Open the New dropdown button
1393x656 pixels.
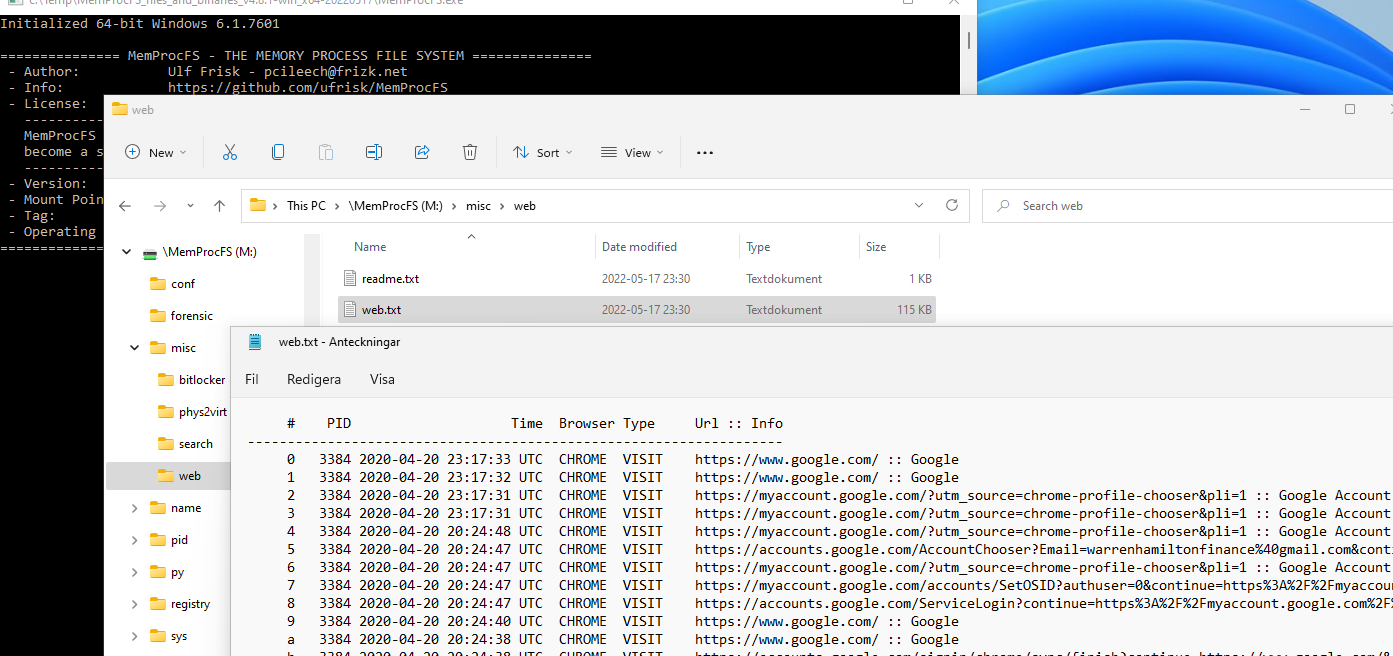tap(156, 152)
